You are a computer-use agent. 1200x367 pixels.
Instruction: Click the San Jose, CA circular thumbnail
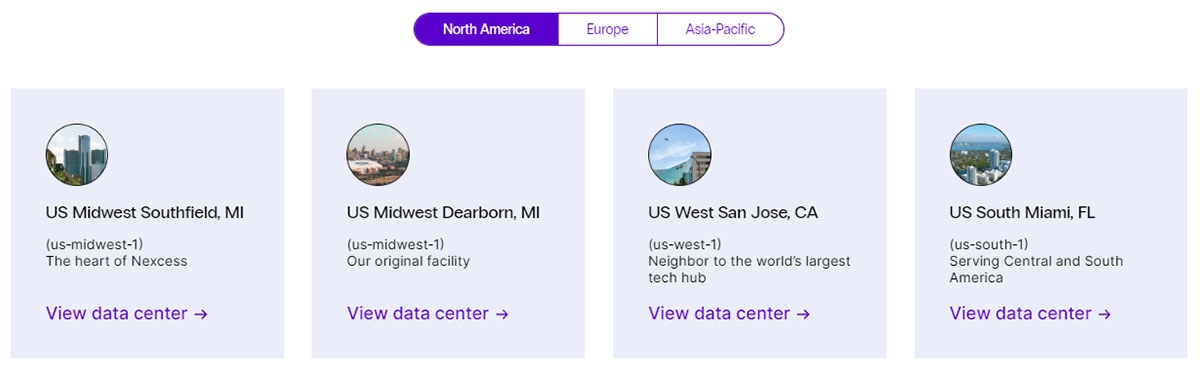click(x=679, y=155)
